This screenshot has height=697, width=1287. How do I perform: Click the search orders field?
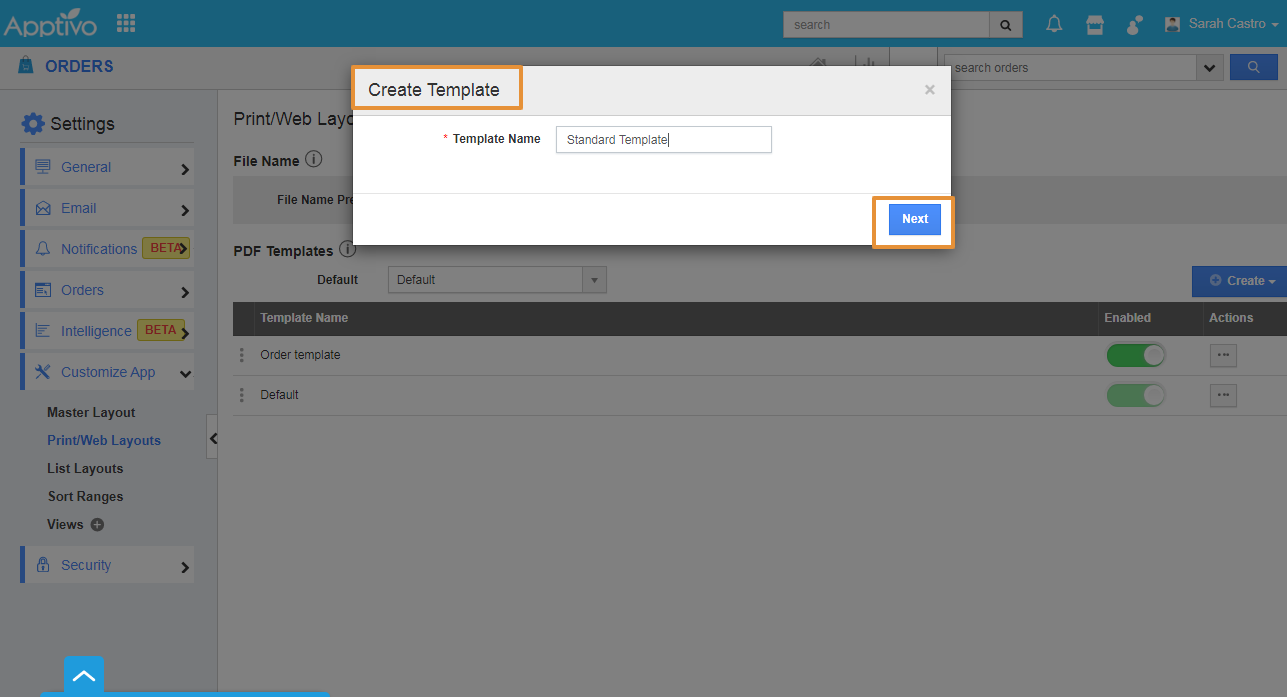coord(1070,68)
